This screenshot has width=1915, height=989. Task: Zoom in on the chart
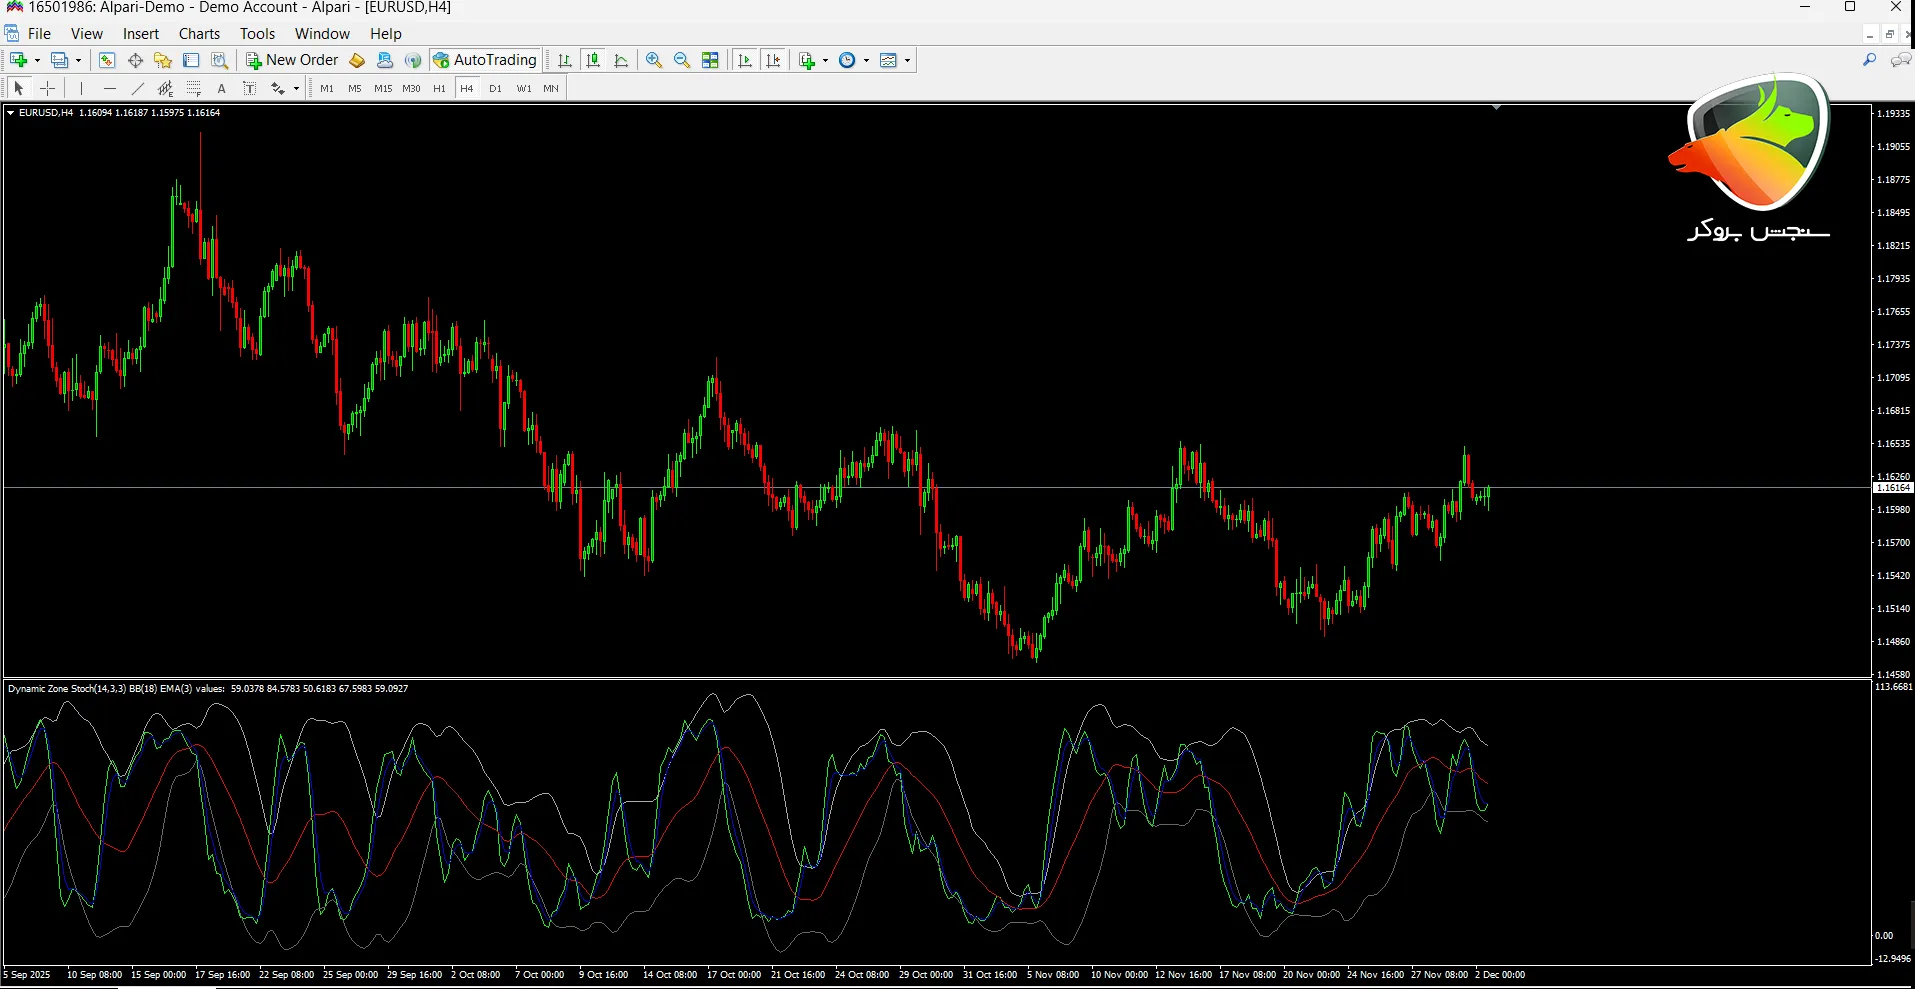click(654, 60)
